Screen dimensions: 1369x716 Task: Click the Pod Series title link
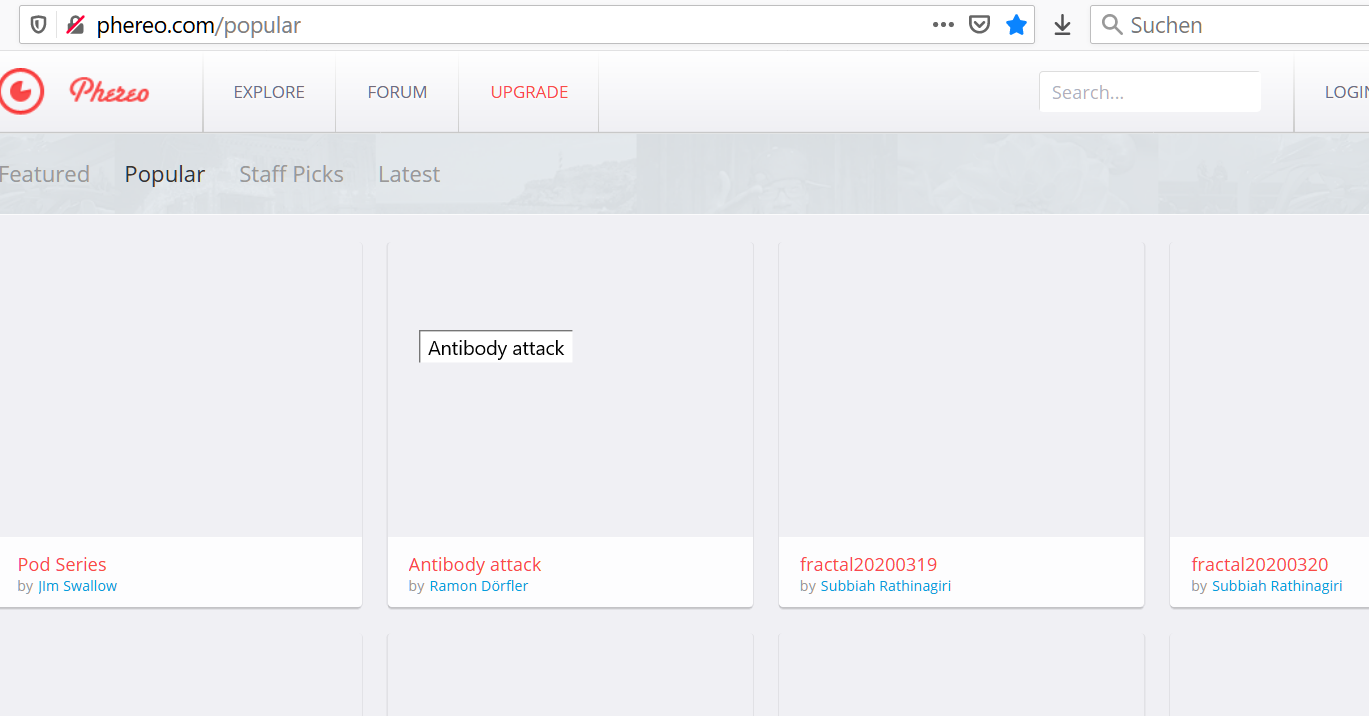pyautogui.click(x=62, y=564)
